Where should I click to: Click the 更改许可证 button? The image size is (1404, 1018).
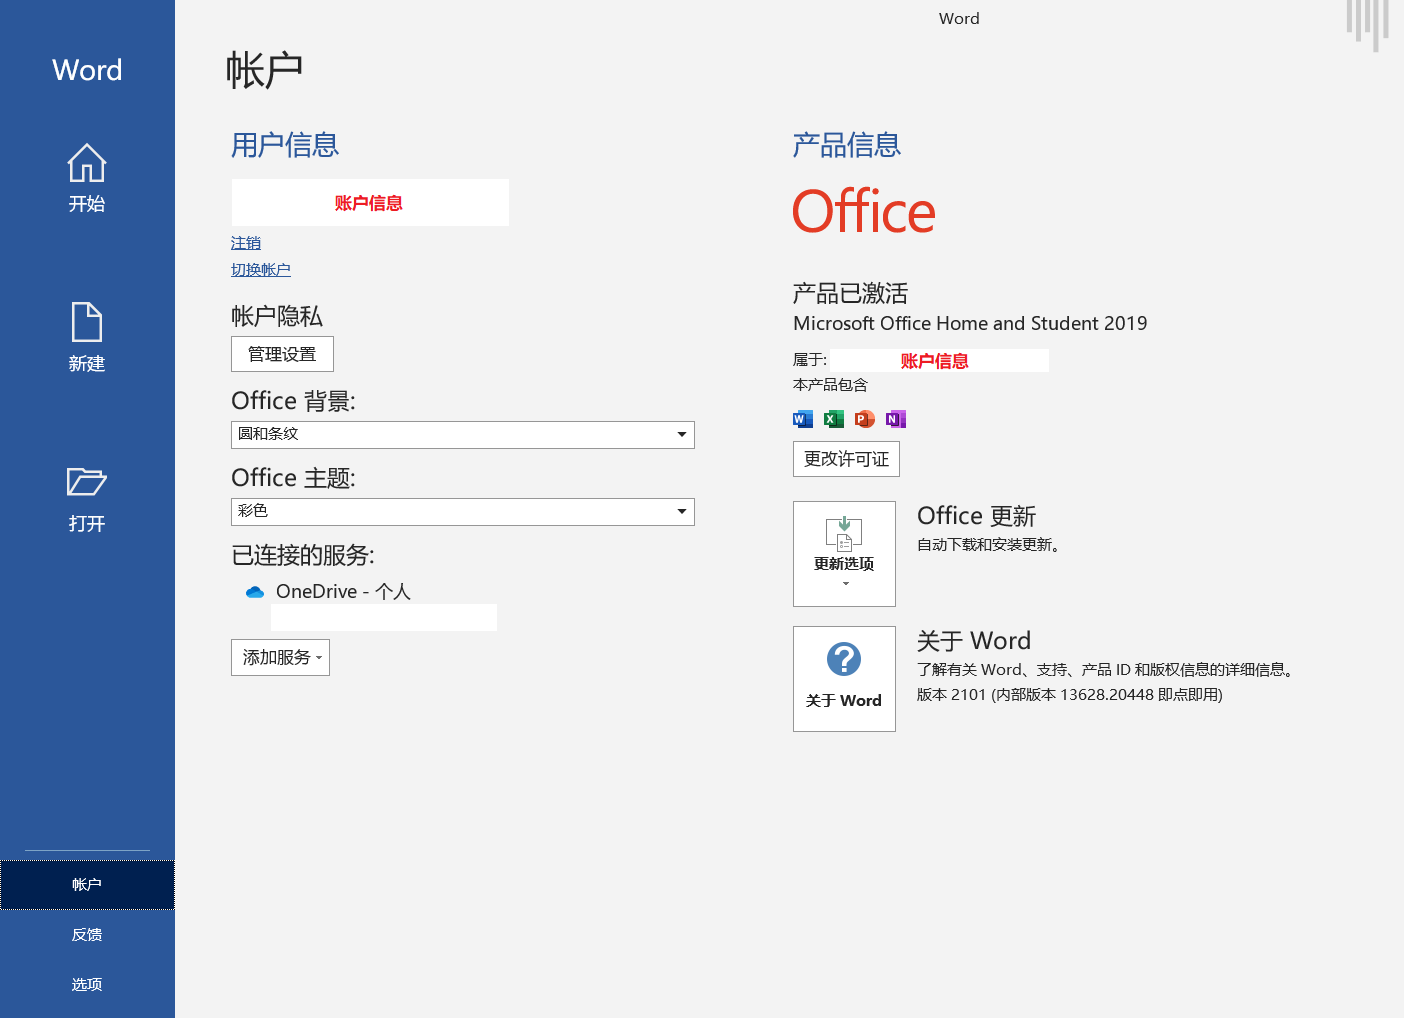pos(846,459)
